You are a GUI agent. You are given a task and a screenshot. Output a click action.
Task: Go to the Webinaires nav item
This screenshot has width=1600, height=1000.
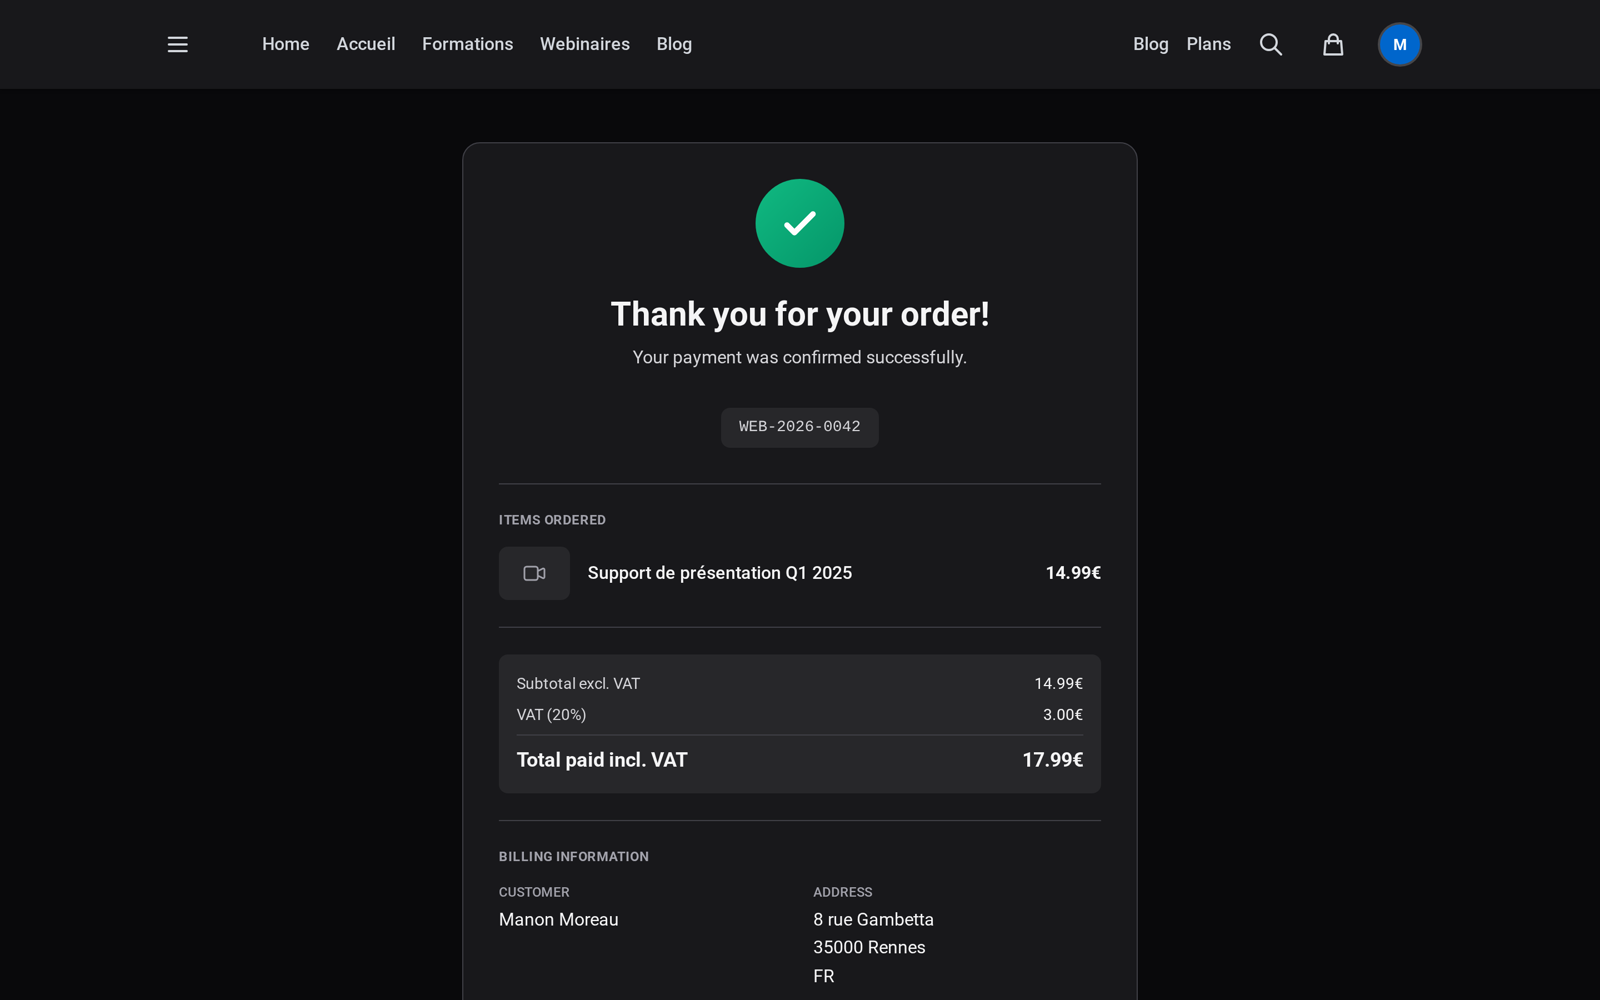585,44
